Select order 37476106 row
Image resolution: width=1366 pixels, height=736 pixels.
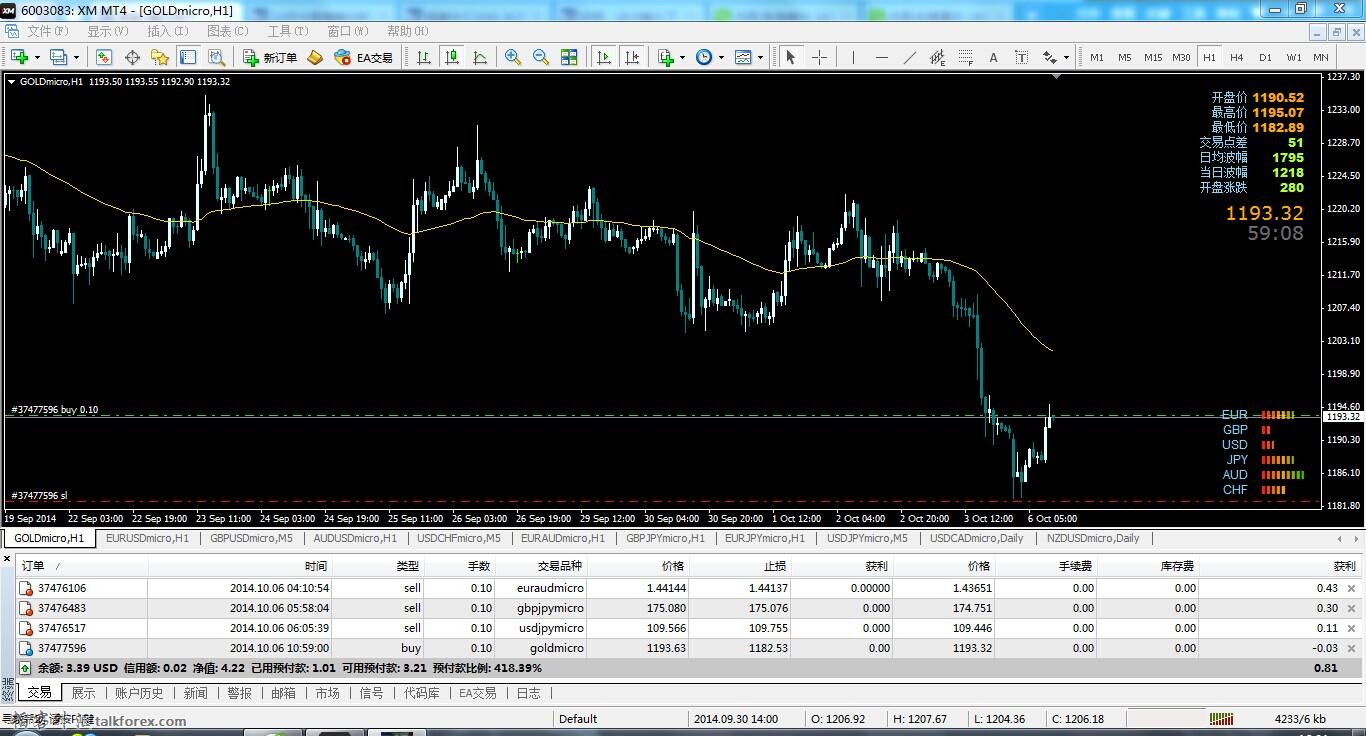click(x=689, y=588)
